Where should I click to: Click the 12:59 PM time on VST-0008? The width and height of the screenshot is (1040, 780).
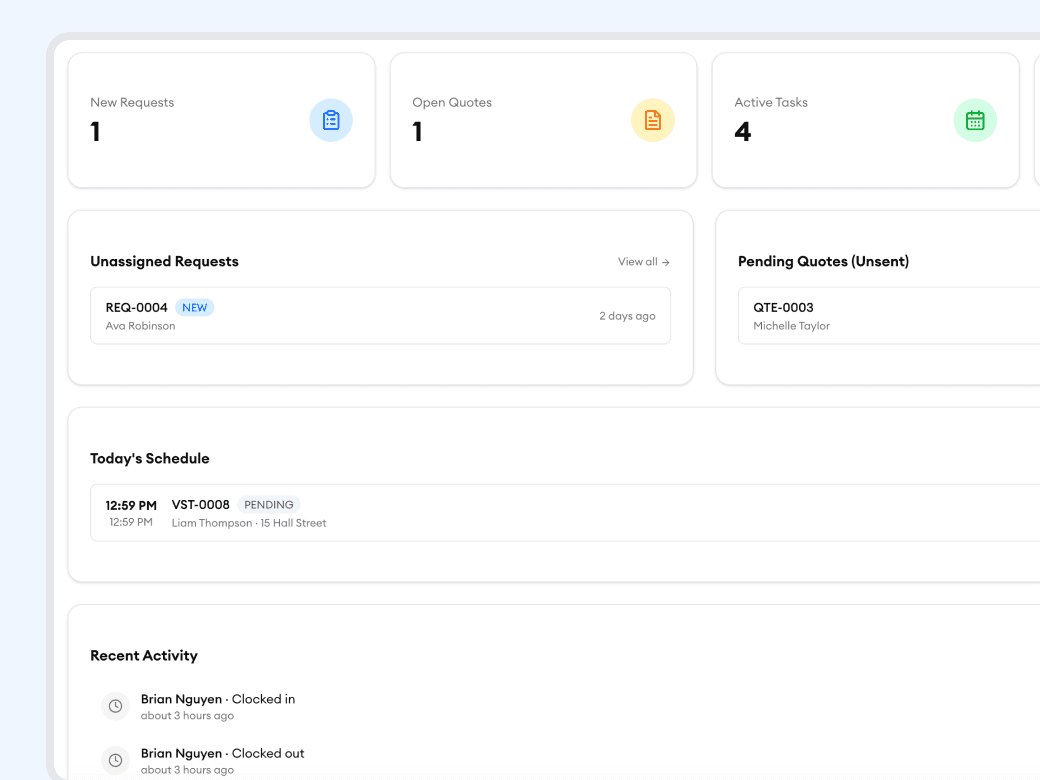click(x=131, y=505)
